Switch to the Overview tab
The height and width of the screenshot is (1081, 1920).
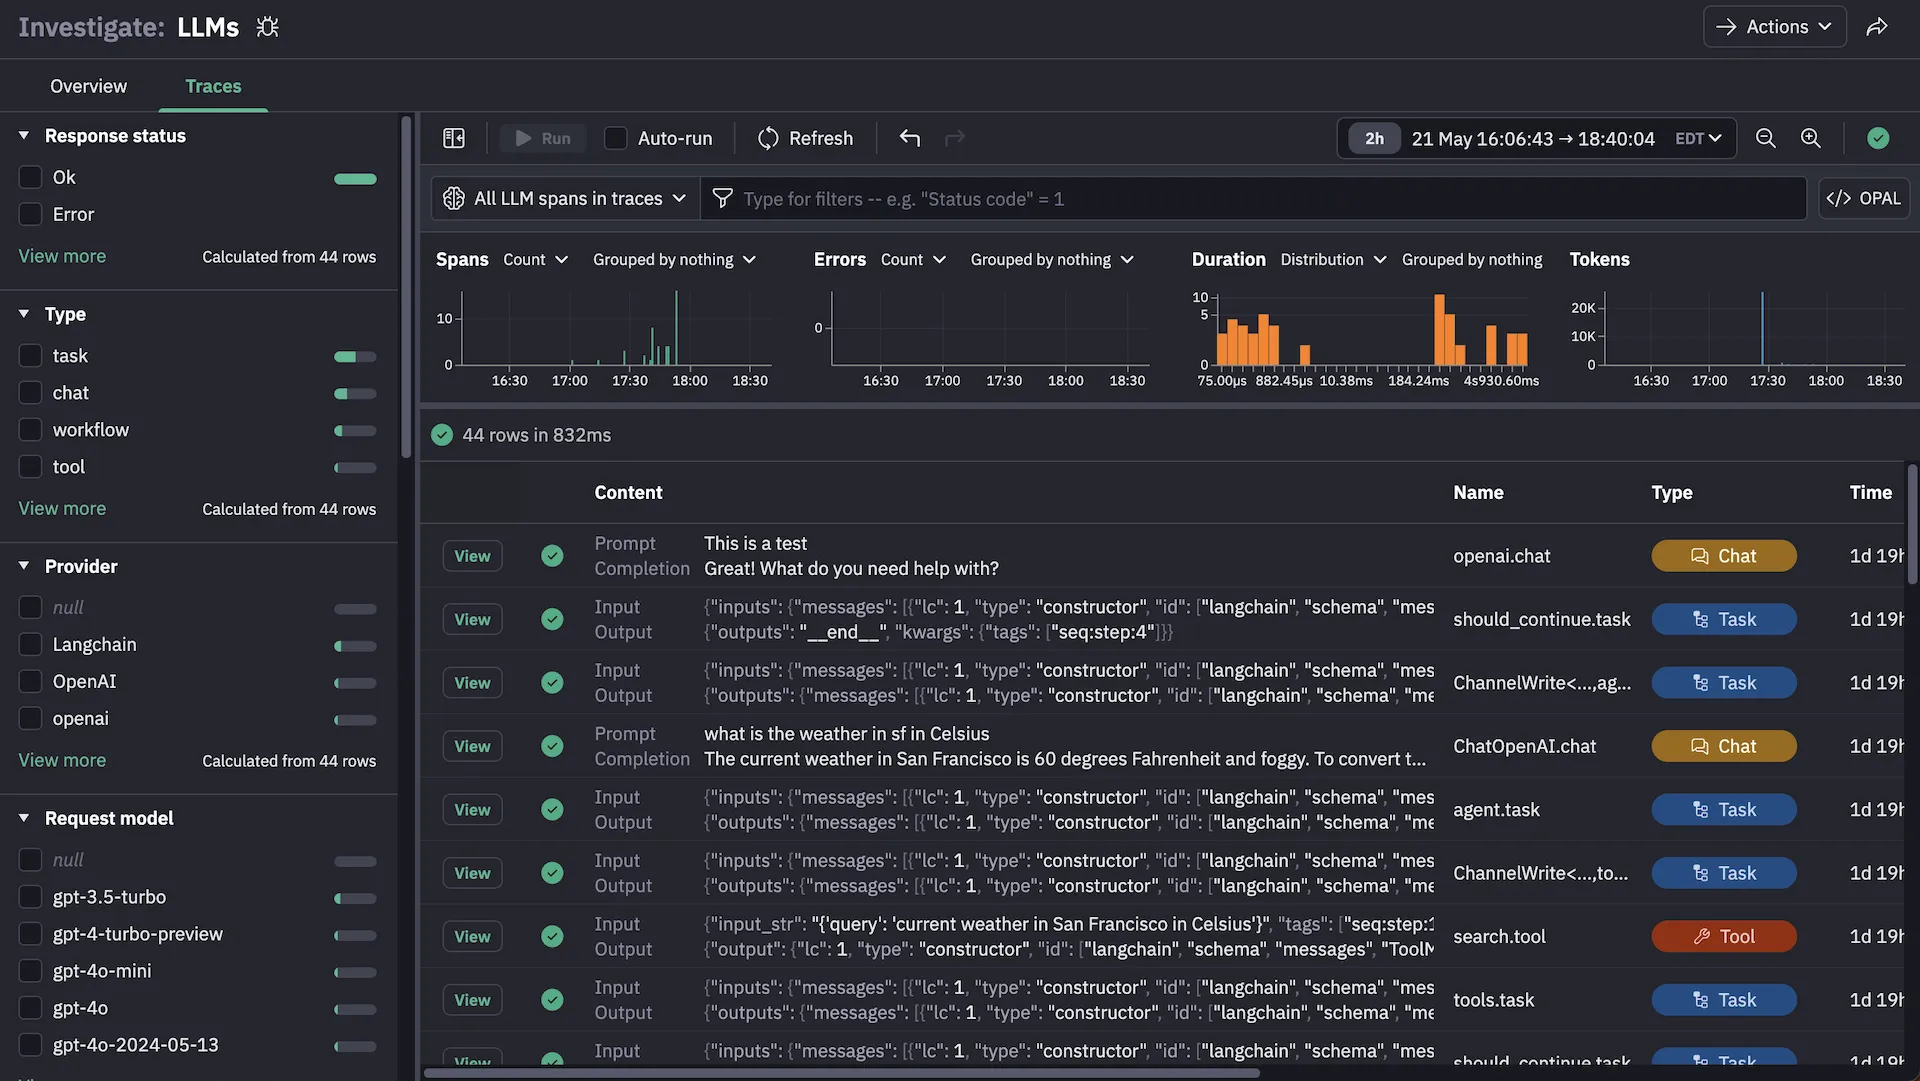[88, 86]
